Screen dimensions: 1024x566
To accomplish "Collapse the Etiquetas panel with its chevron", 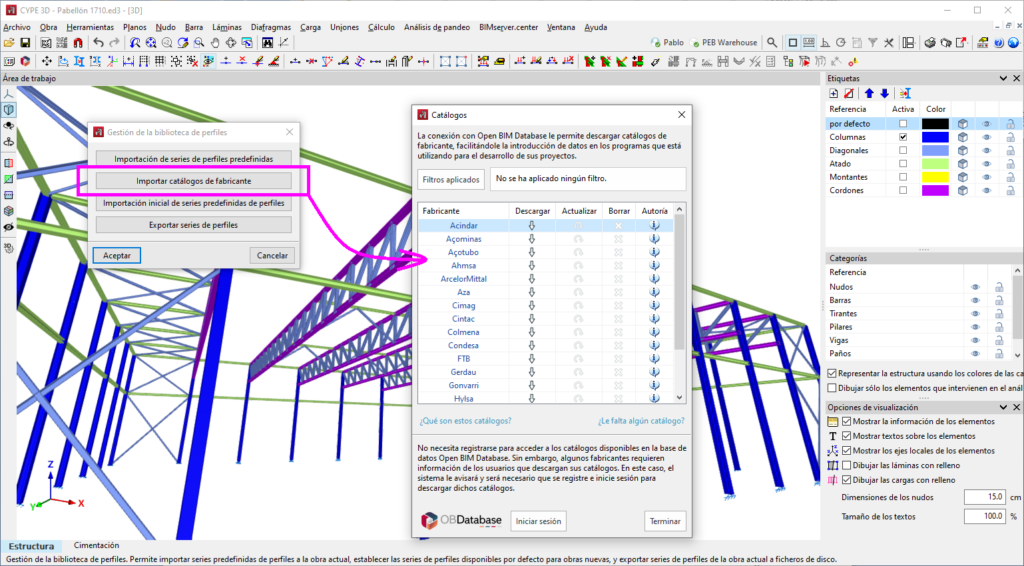I will pyautogui.click(x=1003, y=78).
